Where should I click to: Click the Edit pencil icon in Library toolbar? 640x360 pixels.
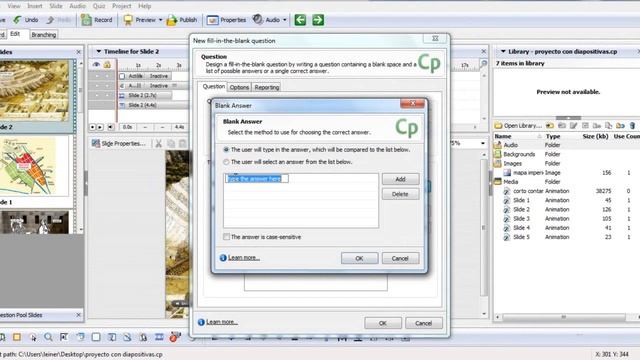573,126
